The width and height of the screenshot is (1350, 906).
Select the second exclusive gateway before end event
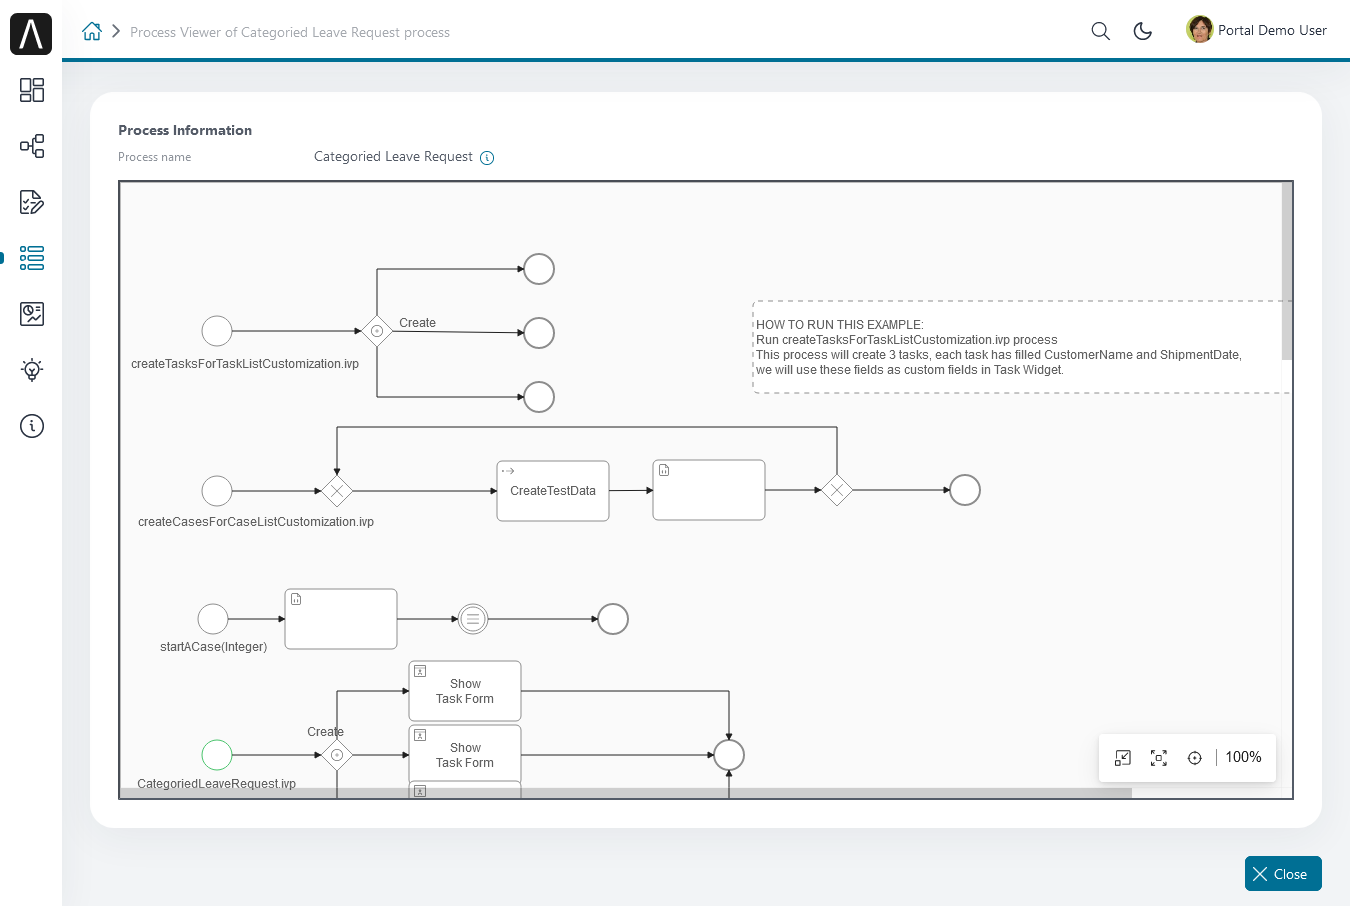tap(837, 490)
